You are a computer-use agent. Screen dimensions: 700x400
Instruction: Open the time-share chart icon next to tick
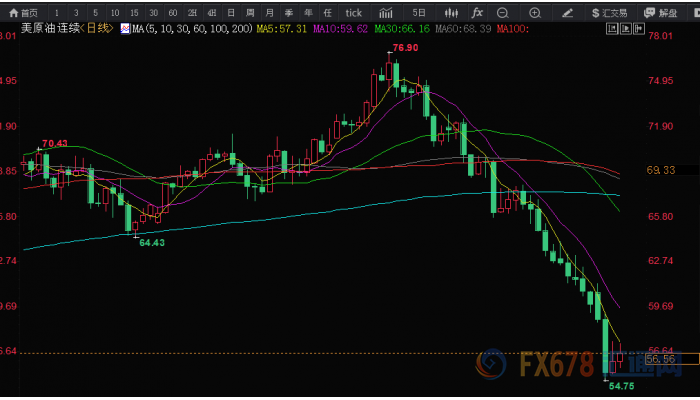(386, 12)
